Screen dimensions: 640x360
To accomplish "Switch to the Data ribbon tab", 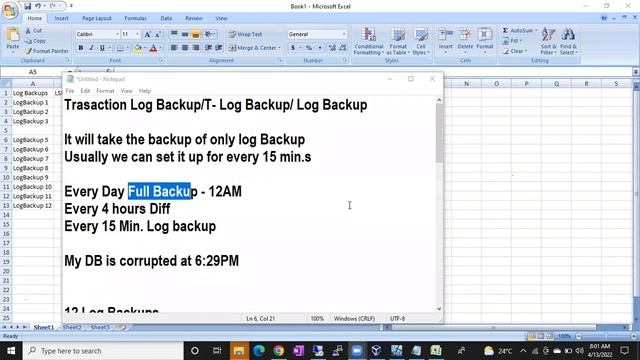I will [166, 18].
